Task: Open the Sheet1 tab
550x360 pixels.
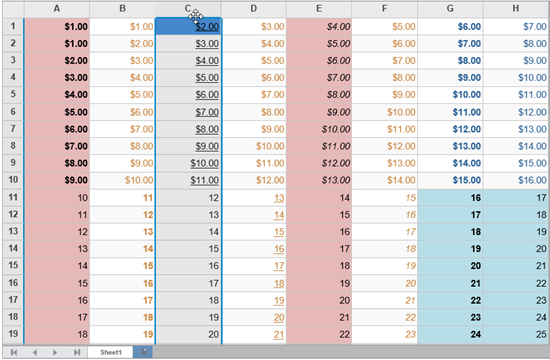Action: 110,352
